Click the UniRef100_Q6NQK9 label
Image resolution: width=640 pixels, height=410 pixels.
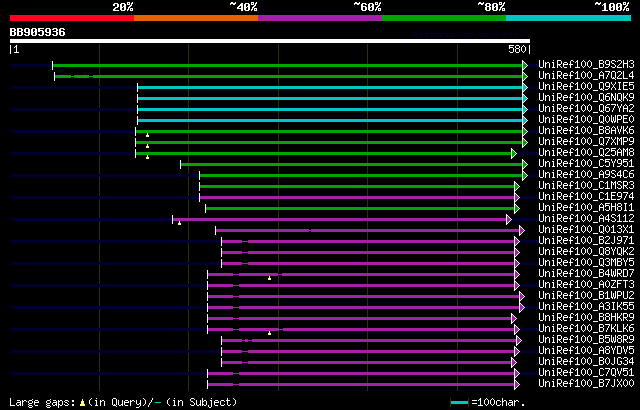(586, 98)
